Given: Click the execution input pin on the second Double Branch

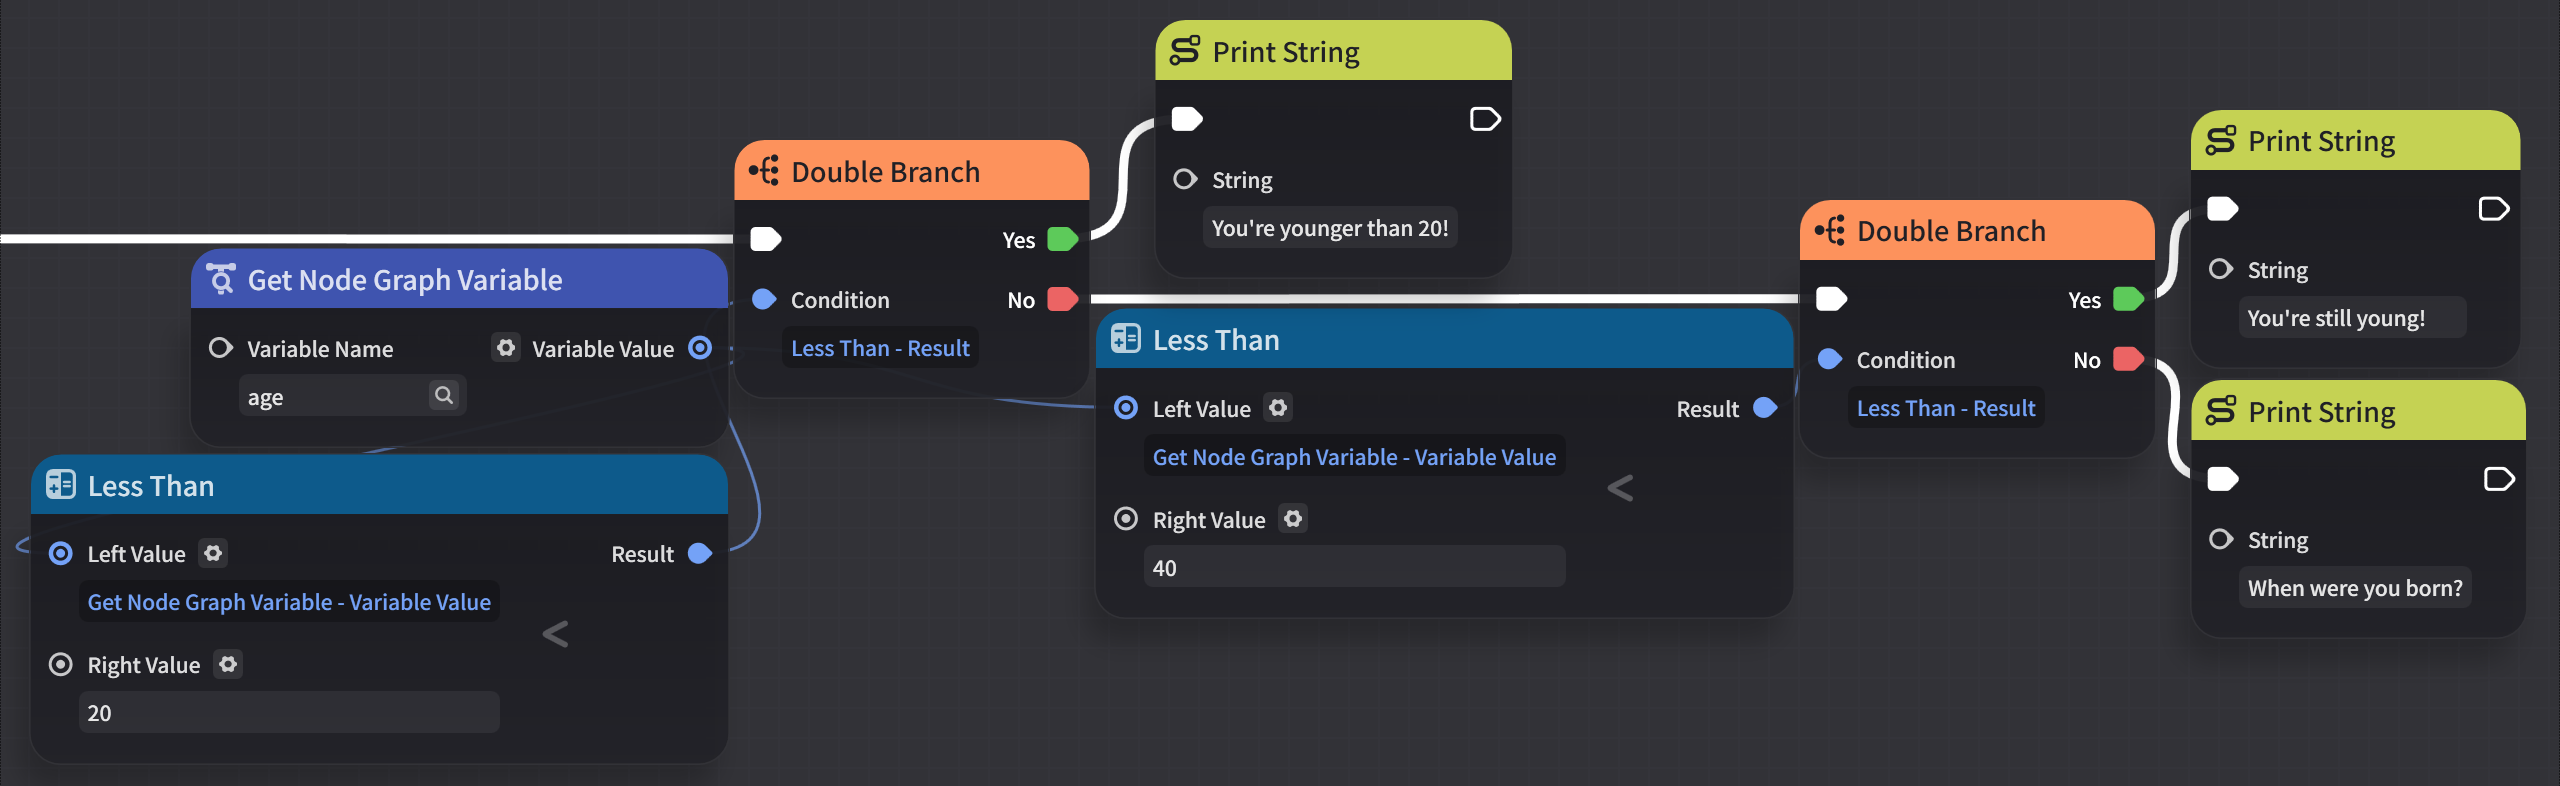Looking at the screenshot, I should [1831, 299].
